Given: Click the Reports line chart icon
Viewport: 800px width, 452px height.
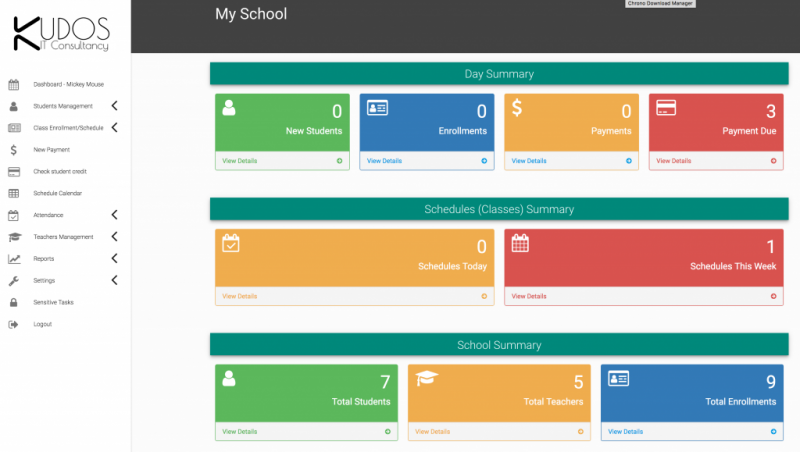Looking at the screenshot, I should point(14,259).
